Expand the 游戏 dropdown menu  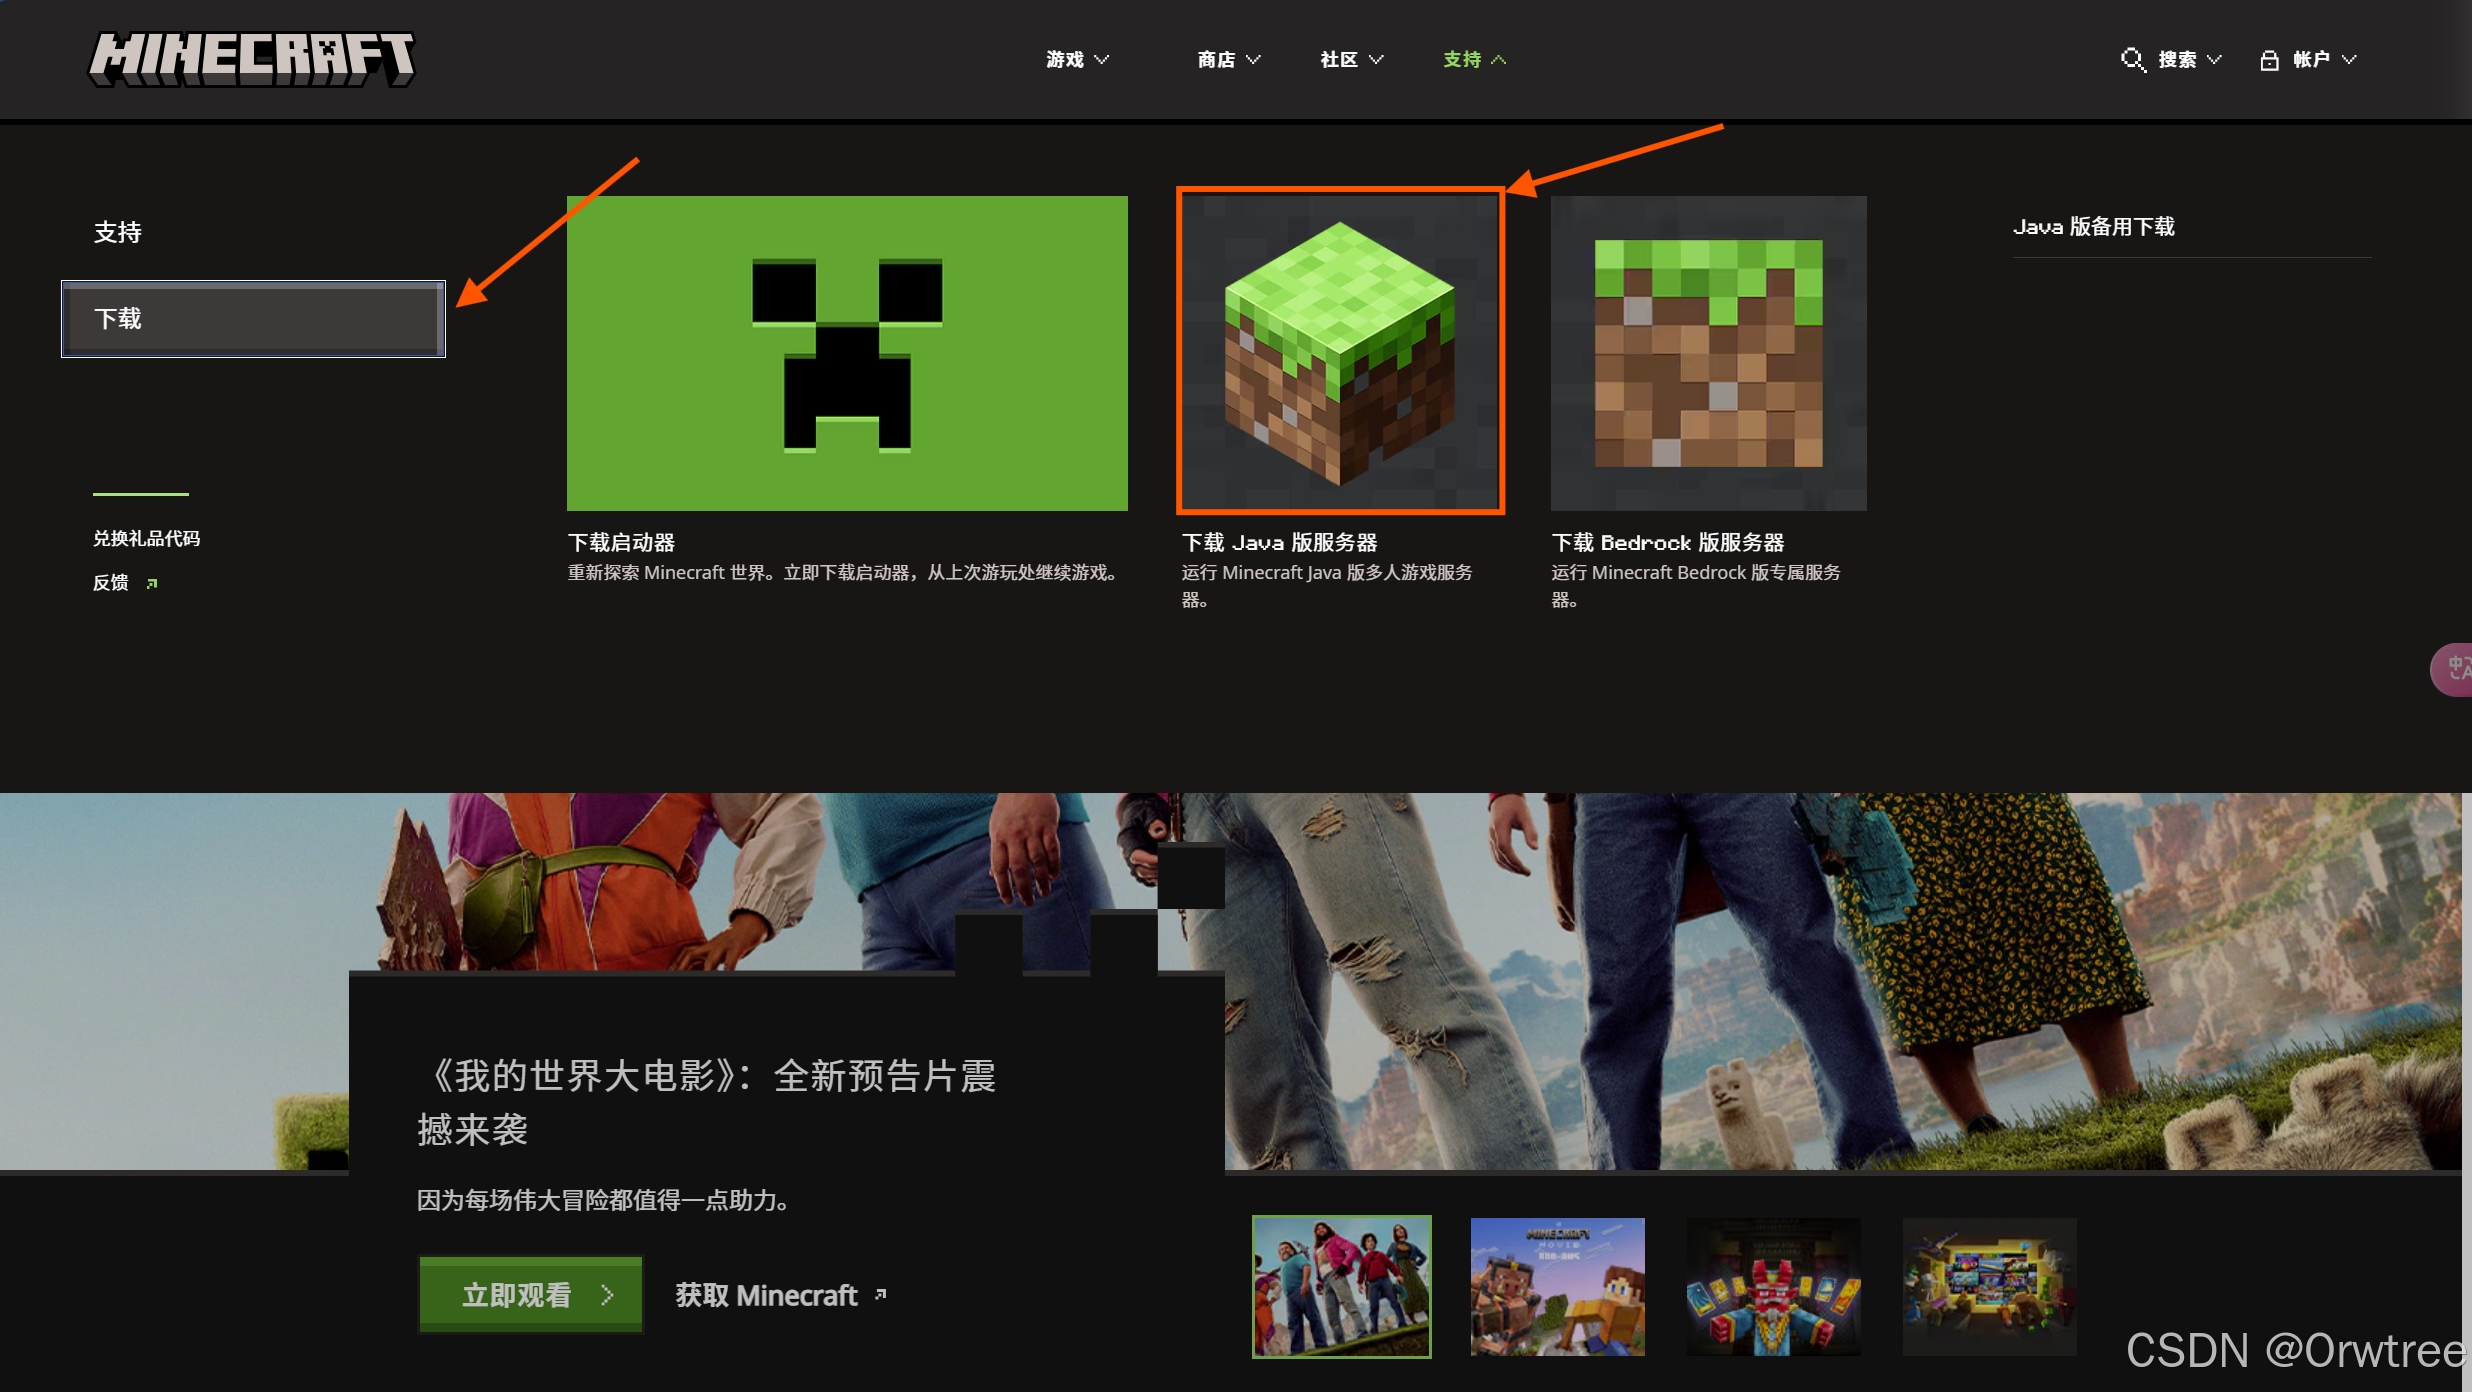(1077, 60)
